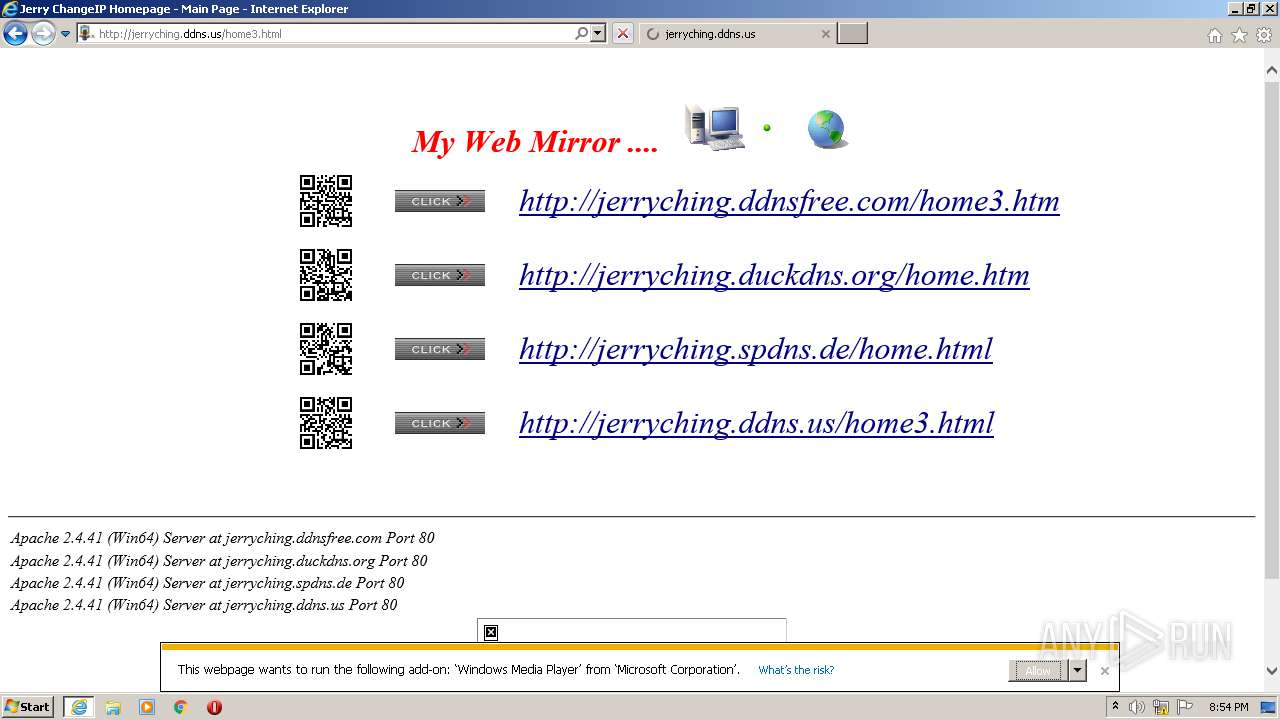Click Internet Explorer taskbar icon
Screen dimensions: 1280x720
coord(79,707)
